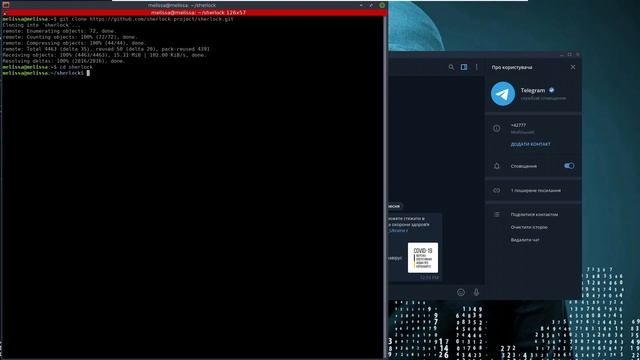Click the terminal vertical scrollbar
This screenshot has height=360, width=640.
[385, 186]
